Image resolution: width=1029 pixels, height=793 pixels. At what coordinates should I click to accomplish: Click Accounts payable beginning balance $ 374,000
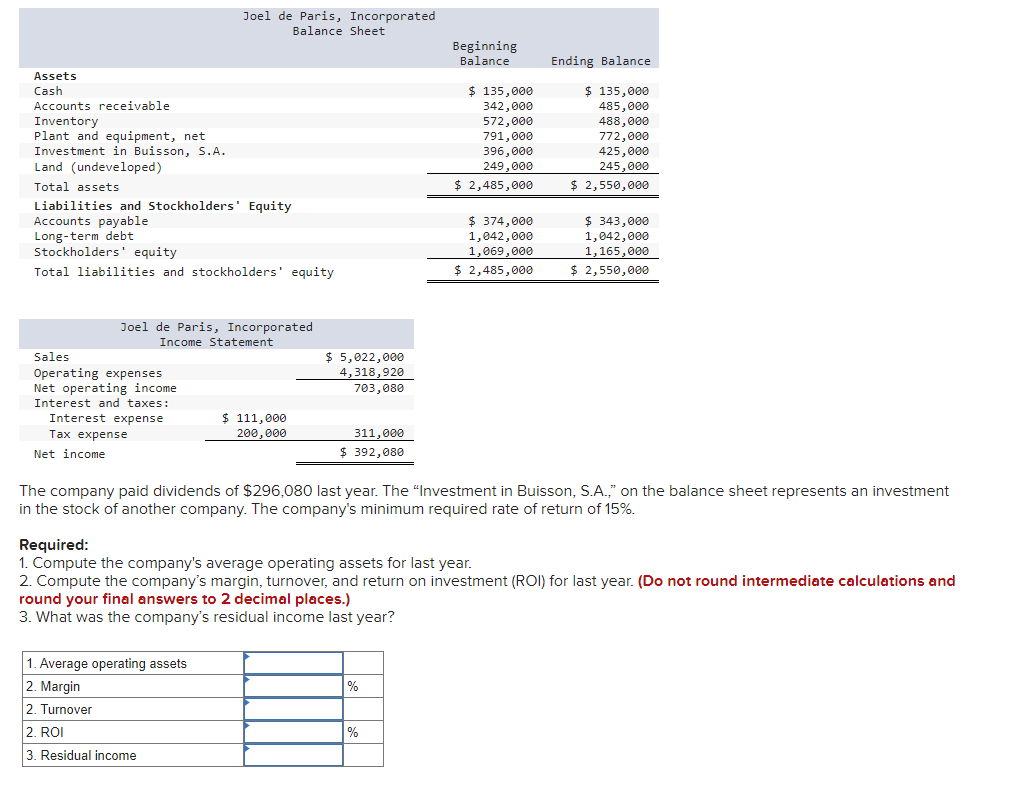pyautogui.click(x=501, y=221)
